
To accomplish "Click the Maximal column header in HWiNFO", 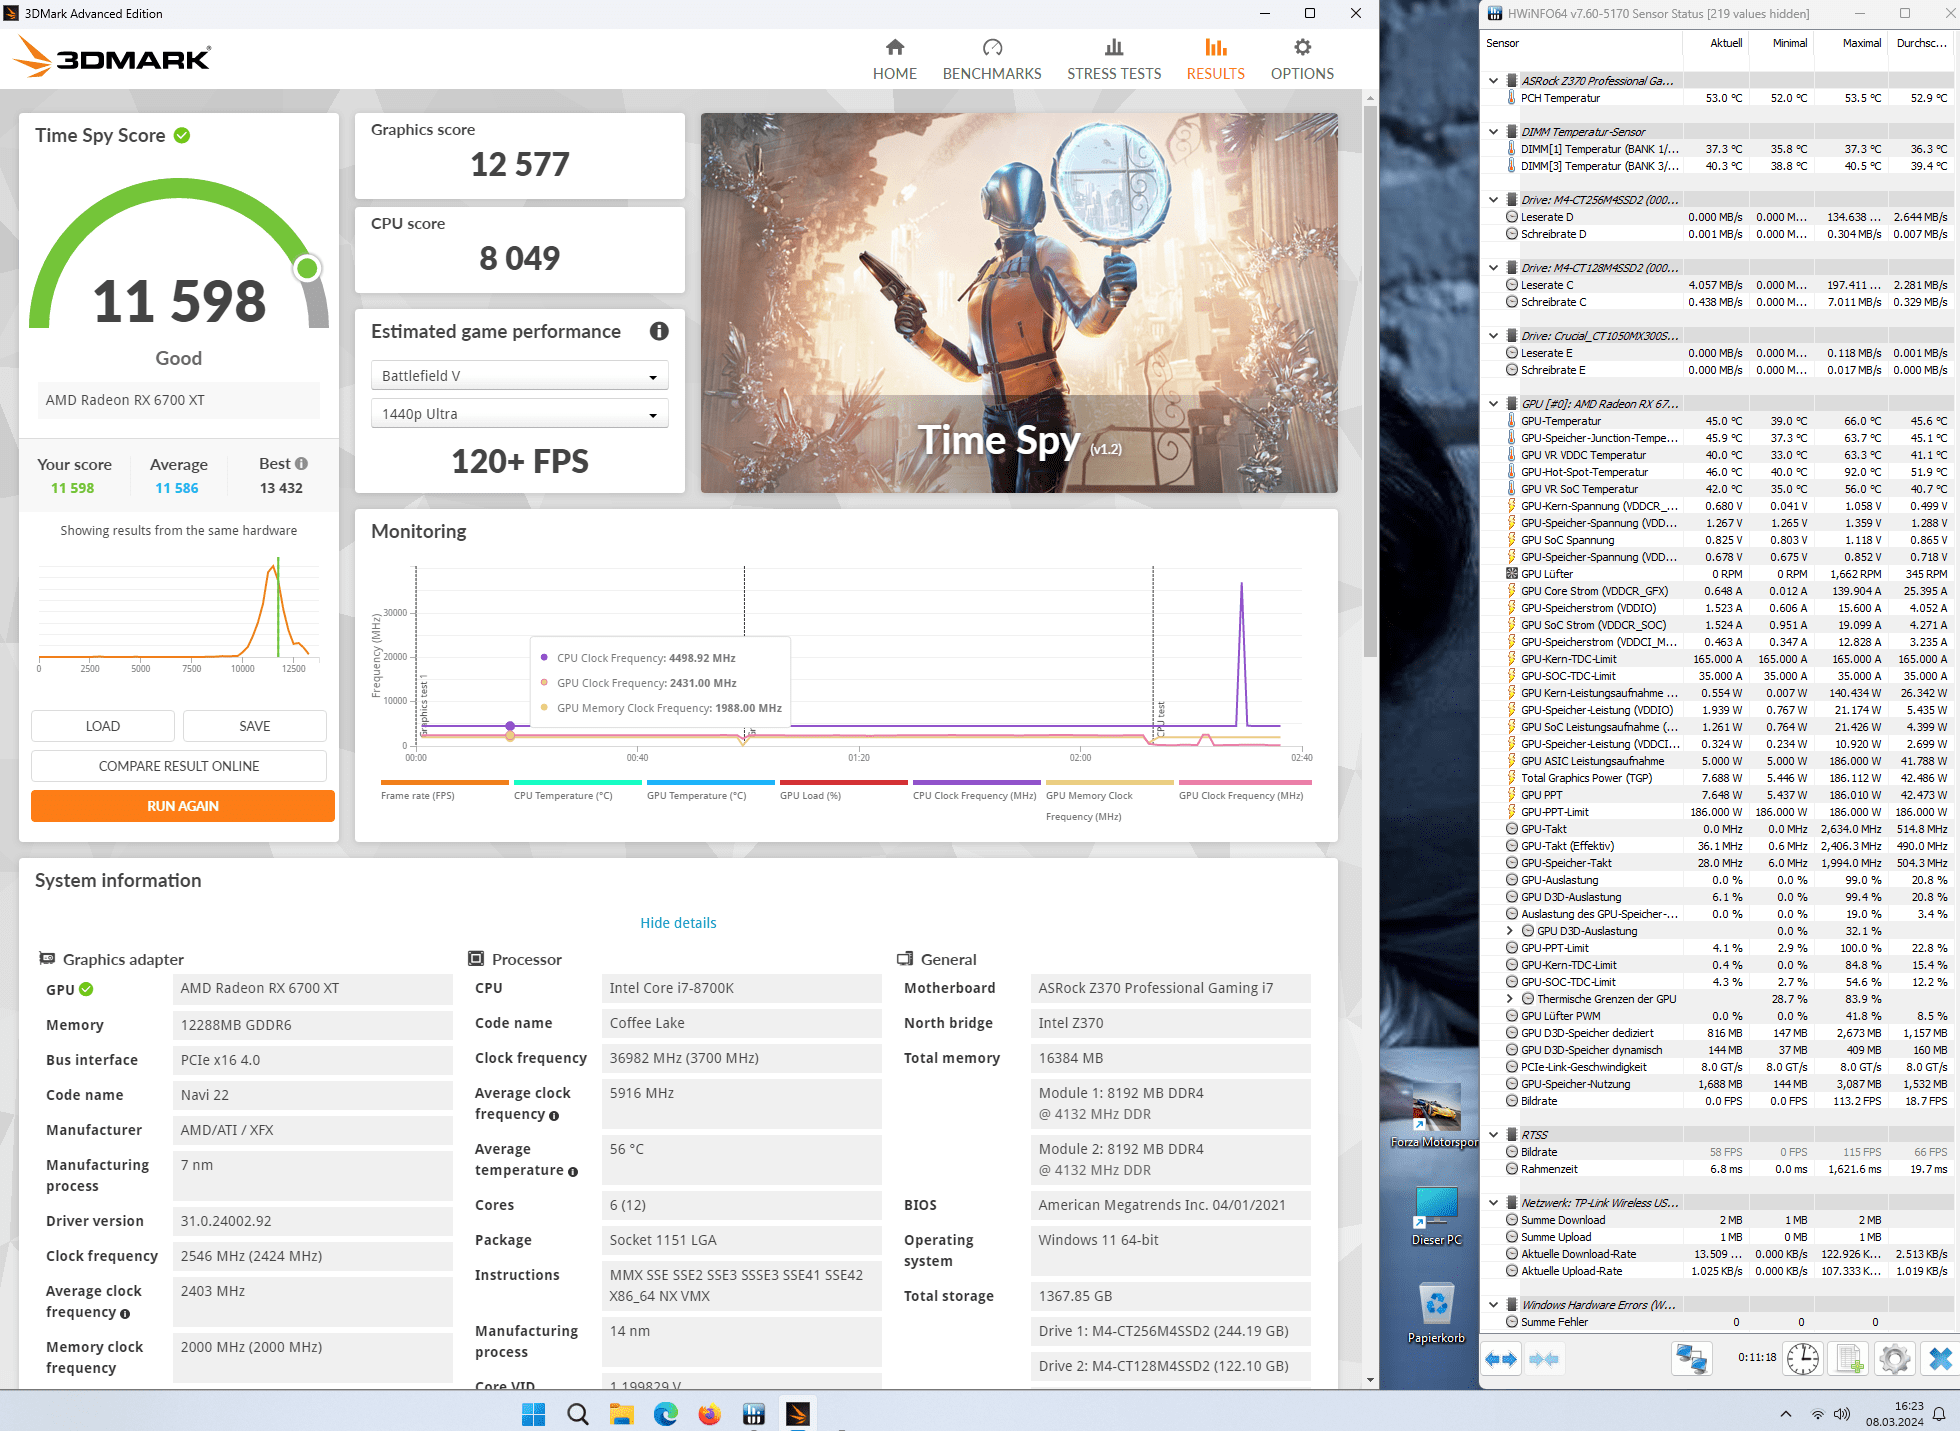I will coord(1861,43).
